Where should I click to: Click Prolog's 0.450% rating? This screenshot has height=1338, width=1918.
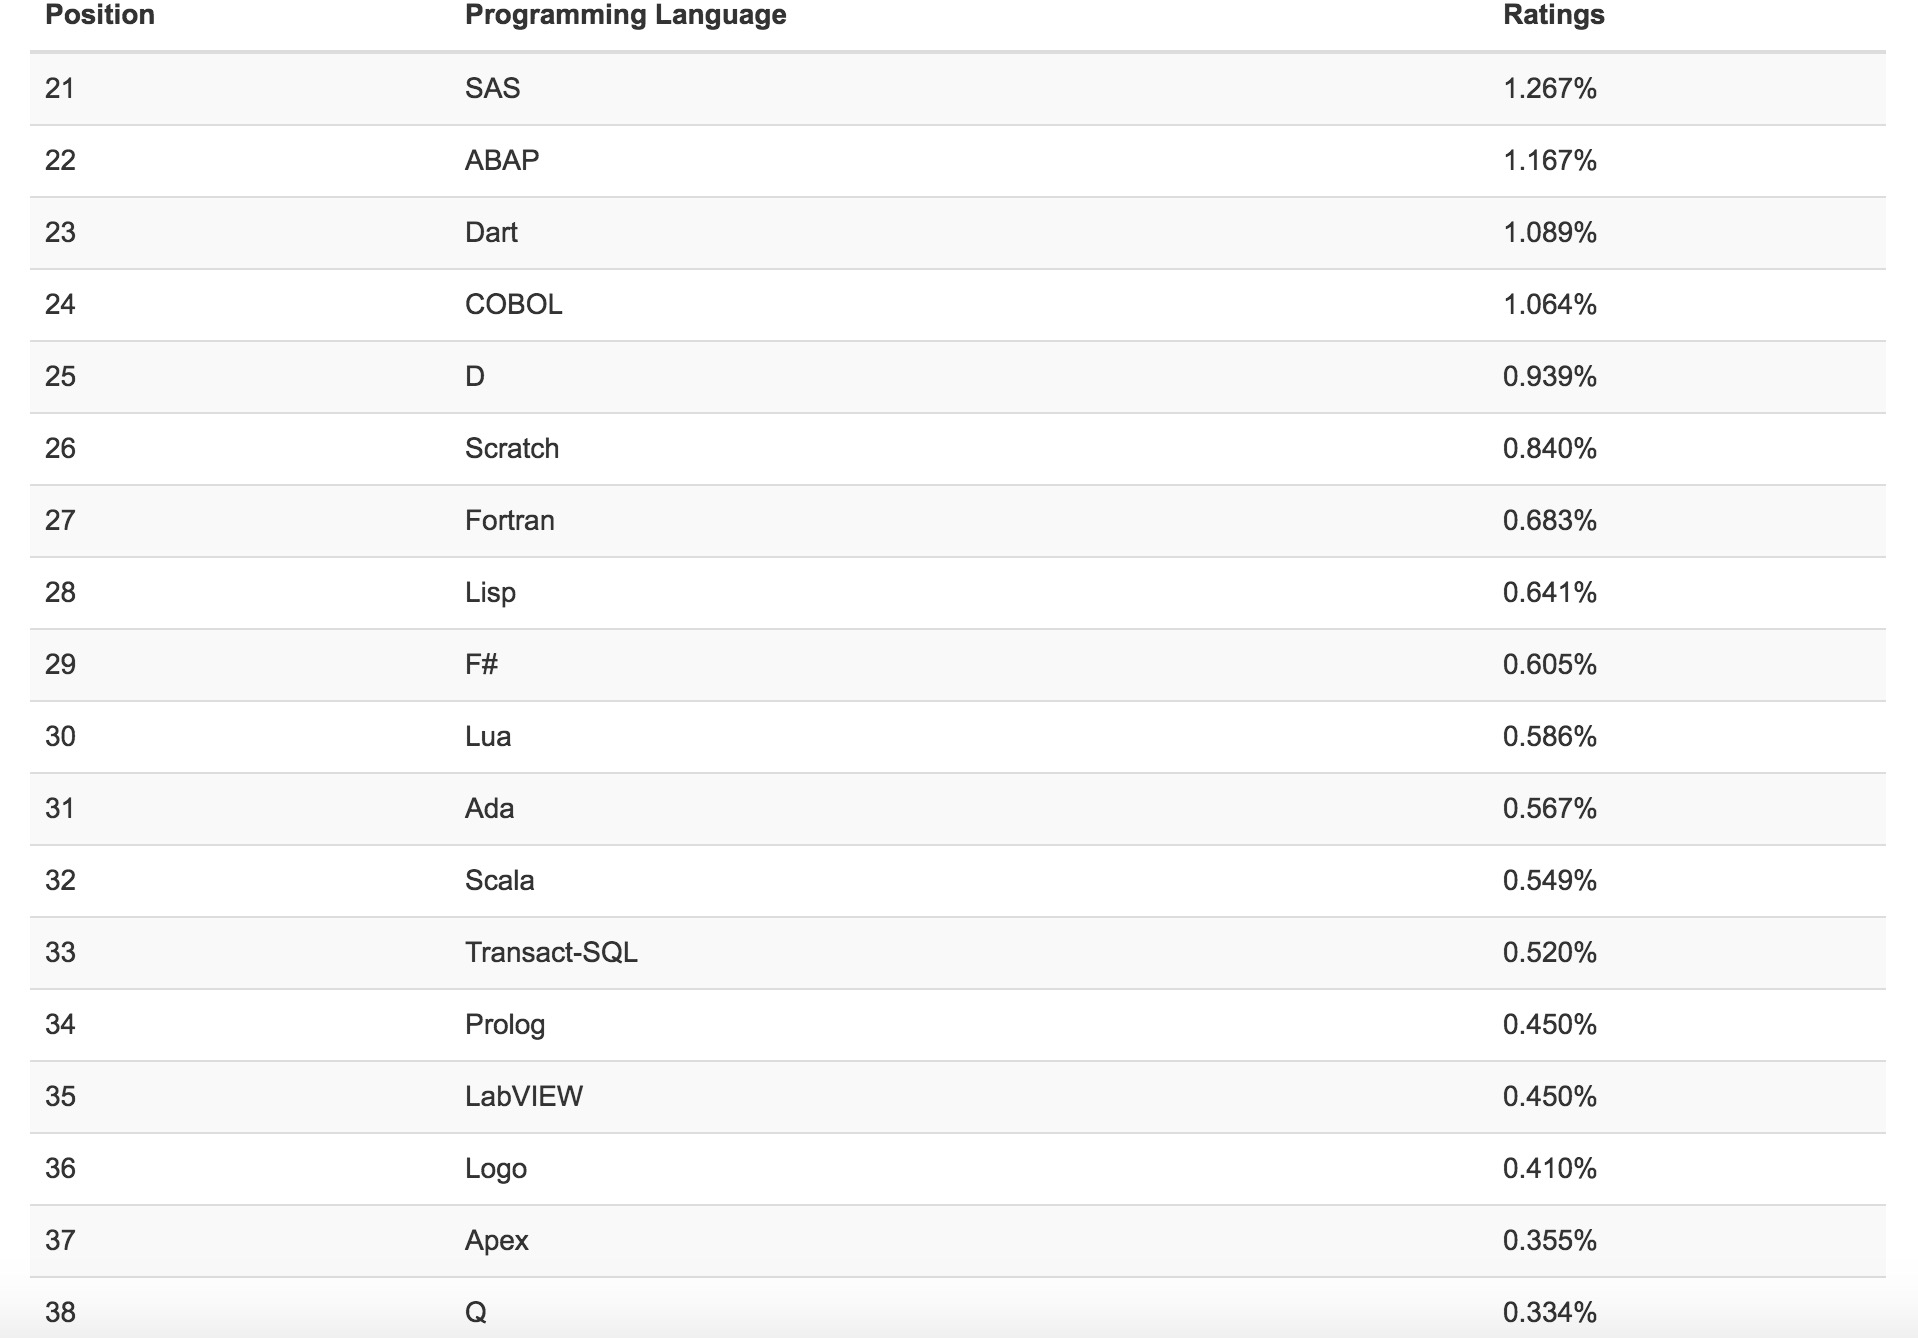tap(1549, 1025)
